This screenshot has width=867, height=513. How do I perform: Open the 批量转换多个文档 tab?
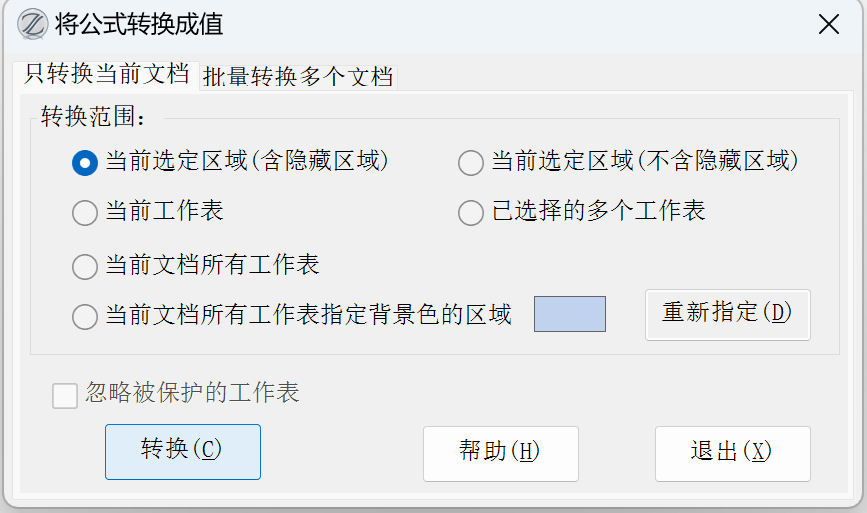click(x=298, y=76)
